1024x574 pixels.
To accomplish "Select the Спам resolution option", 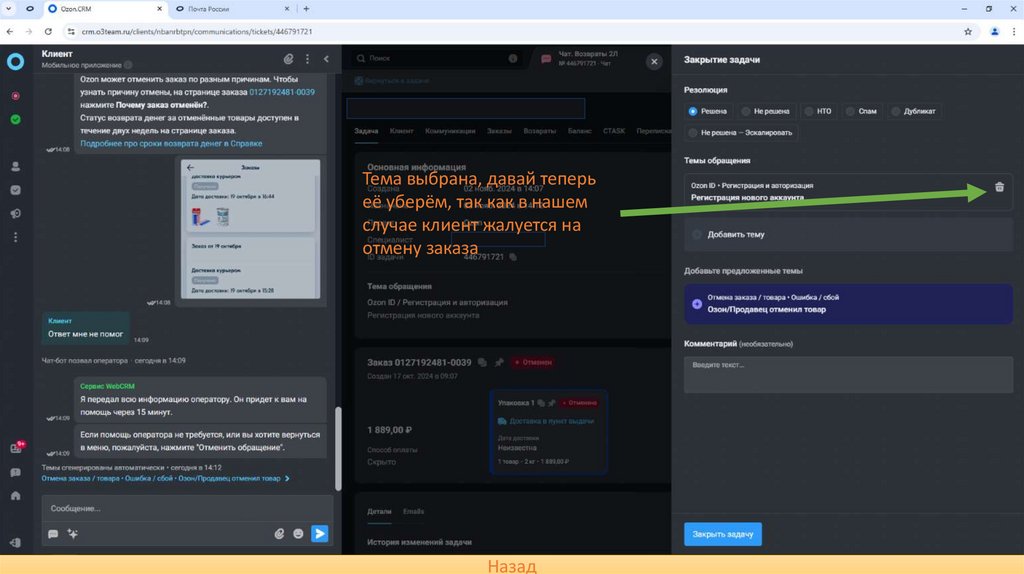I will (861, 111).
